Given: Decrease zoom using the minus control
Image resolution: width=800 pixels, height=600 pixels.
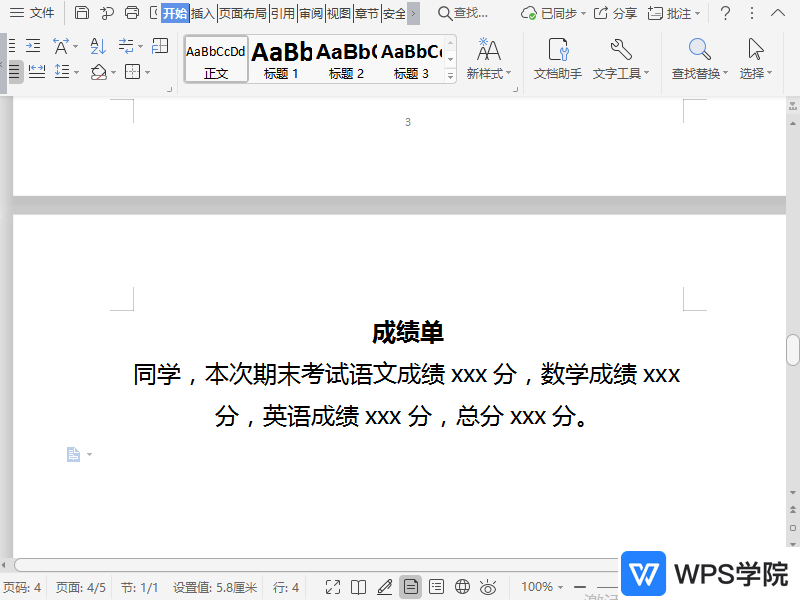Looking at the screenshot, I should click(x=580, y=588).
